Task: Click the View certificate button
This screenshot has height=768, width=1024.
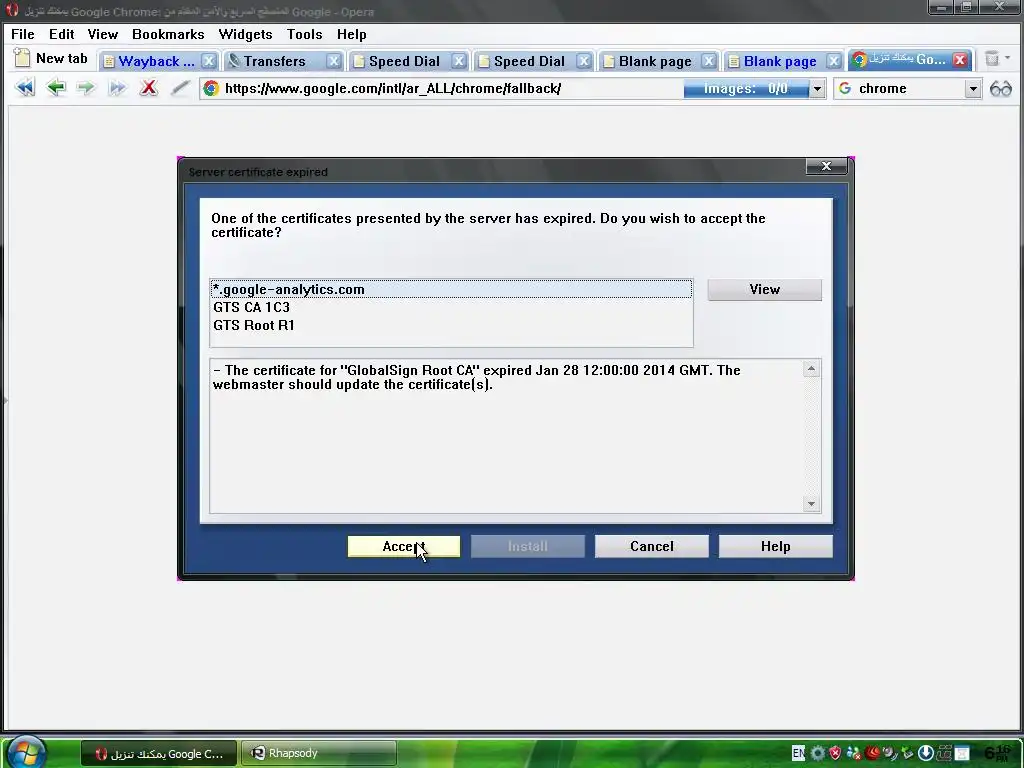Action: pos(764,289)
